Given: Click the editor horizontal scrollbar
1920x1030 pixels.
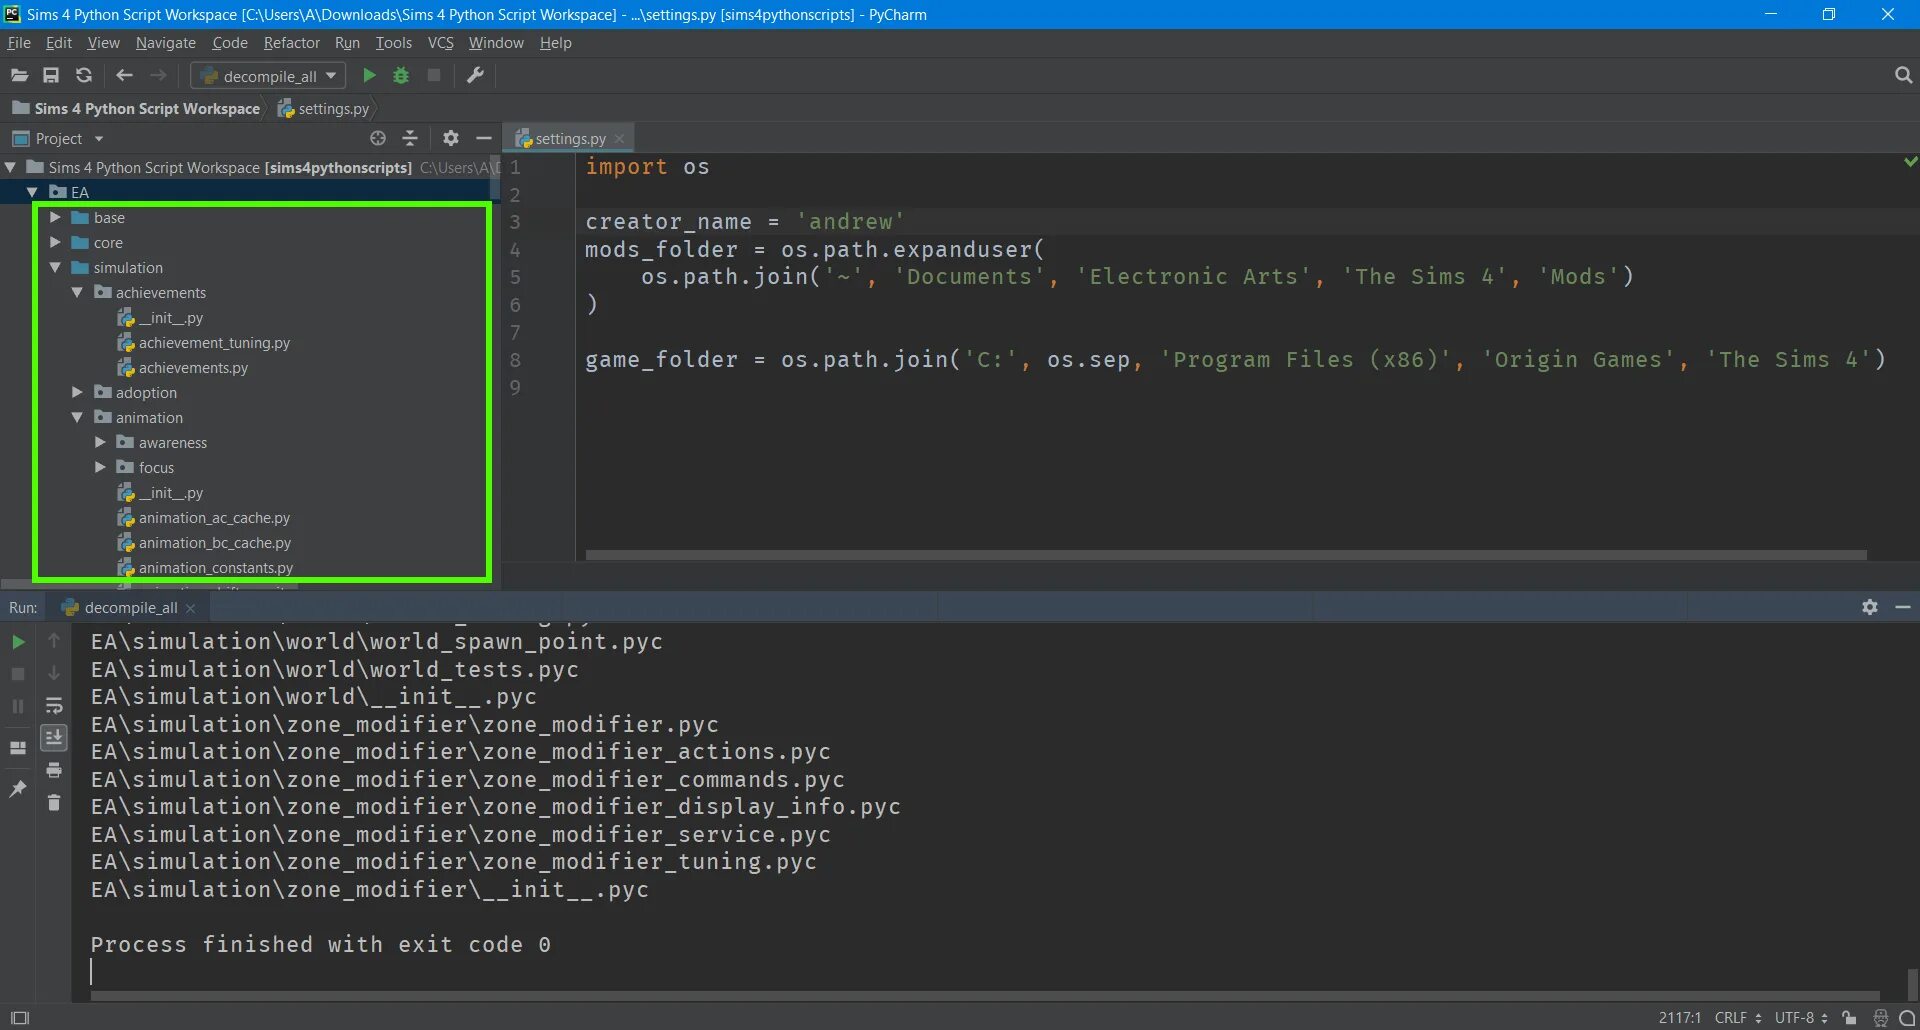Looking at the screenshot, I should tap(1226, 554).
